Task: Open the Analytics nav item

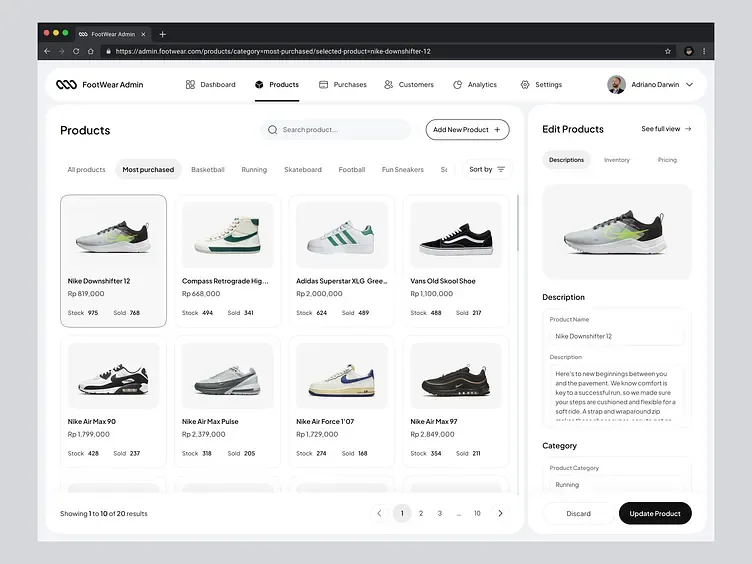Action: pyautogui.click(x=475, y=84)
